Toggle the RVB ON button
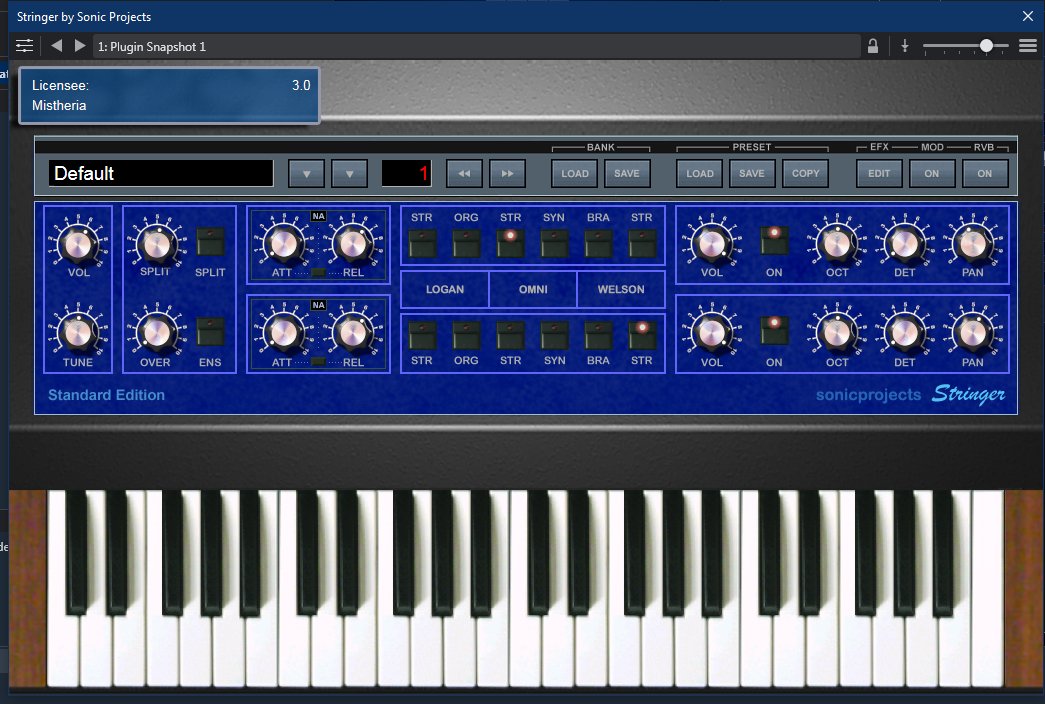This screenshot has height=704, width=1045. (985, 173)
